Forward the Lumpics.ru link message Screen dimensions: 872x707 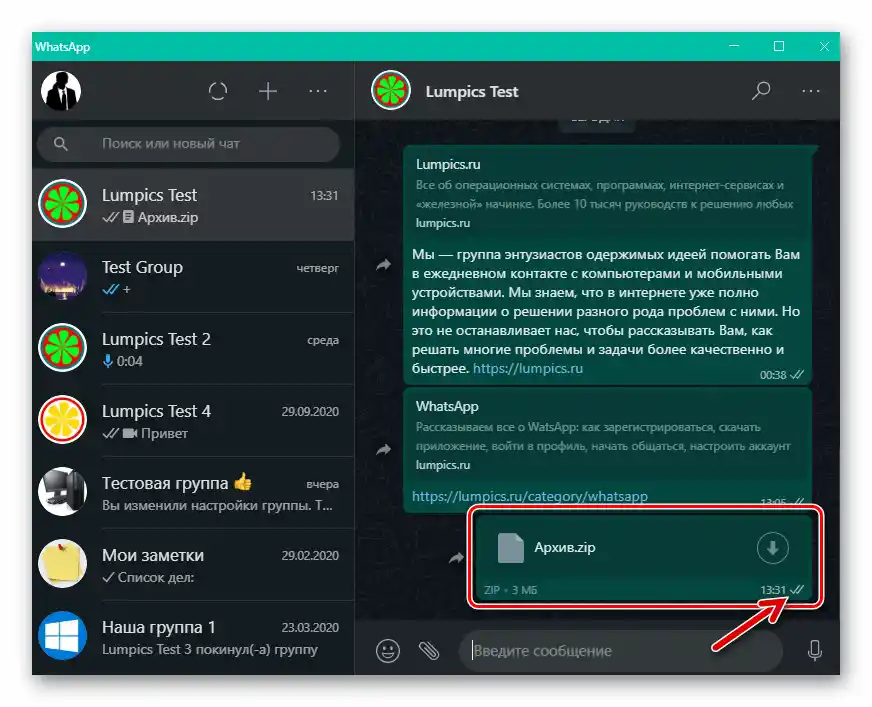(x=383, y=265)
